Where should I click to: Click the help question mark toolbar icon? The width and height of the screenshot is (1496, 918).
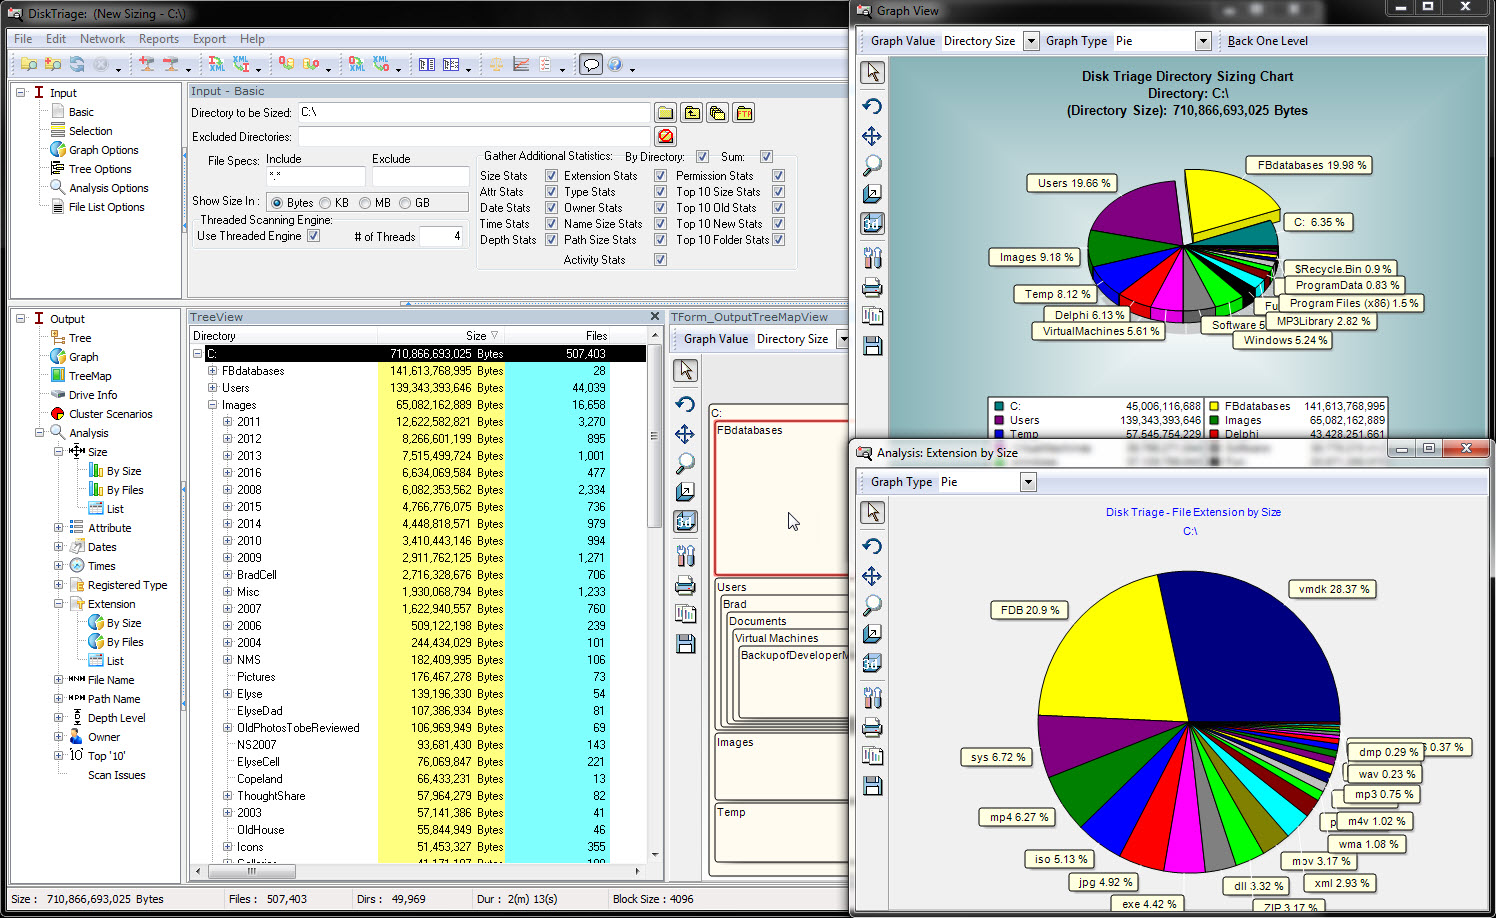tap(615, 64)
